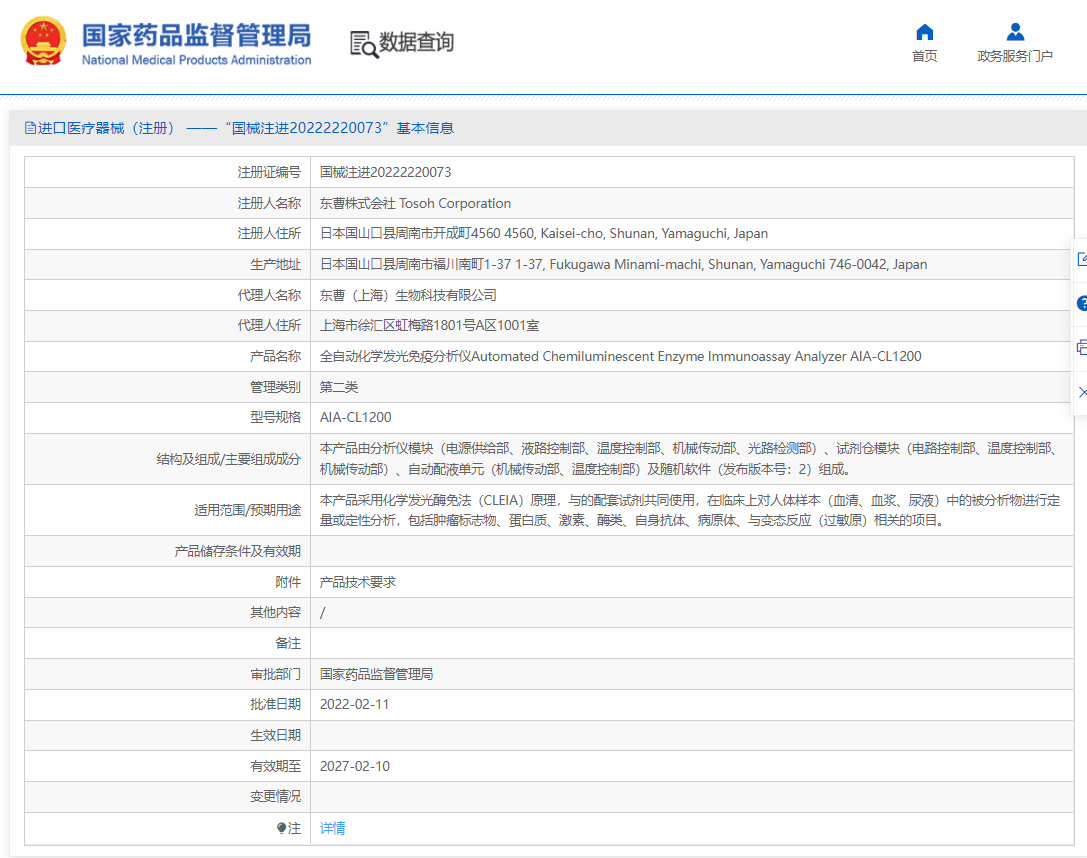The width and height of the screenshot is (1087, 858).
Task: Select 上海市徐汇区虹梅路1801号A区1001室 cell
Action: point(429,326)
